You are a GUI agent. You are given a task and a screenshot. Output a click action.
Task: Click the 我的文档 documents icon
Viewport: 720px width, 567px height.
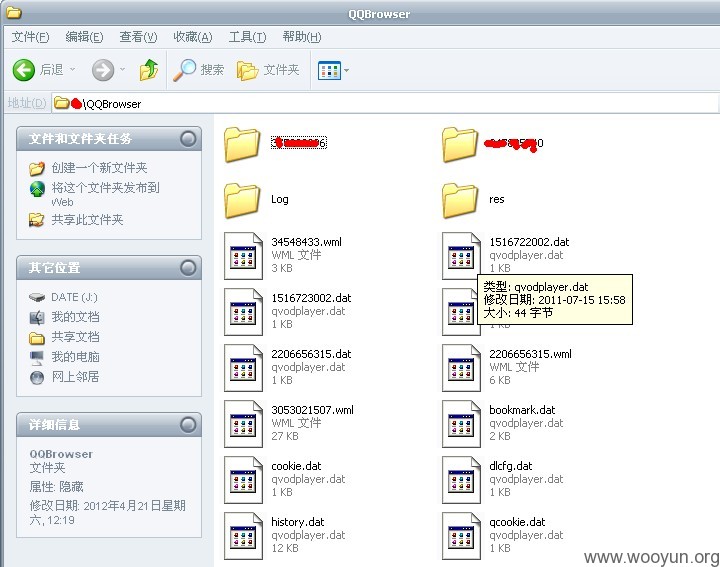point(37,317)
